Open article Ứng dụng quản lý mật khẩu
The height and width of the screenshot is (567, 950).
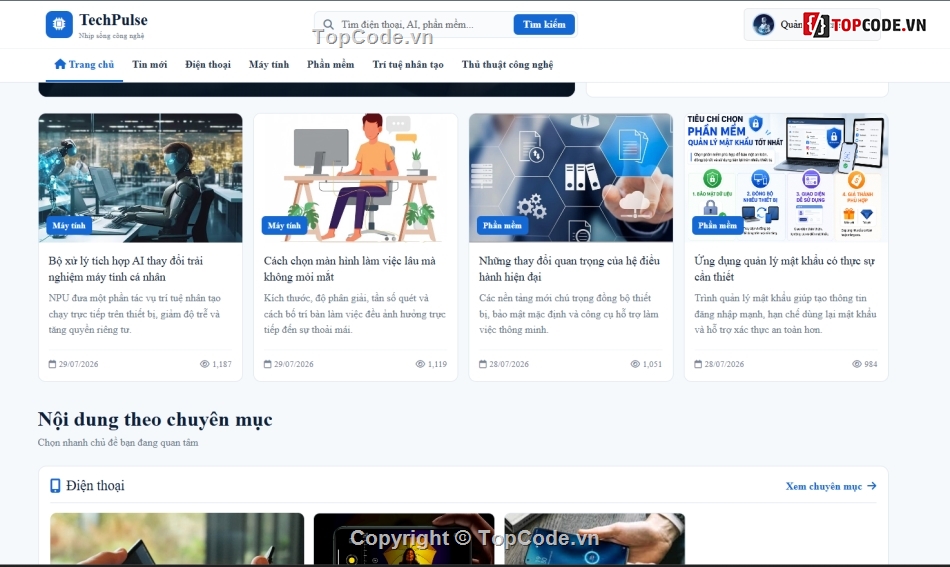[x=784, y=268]
